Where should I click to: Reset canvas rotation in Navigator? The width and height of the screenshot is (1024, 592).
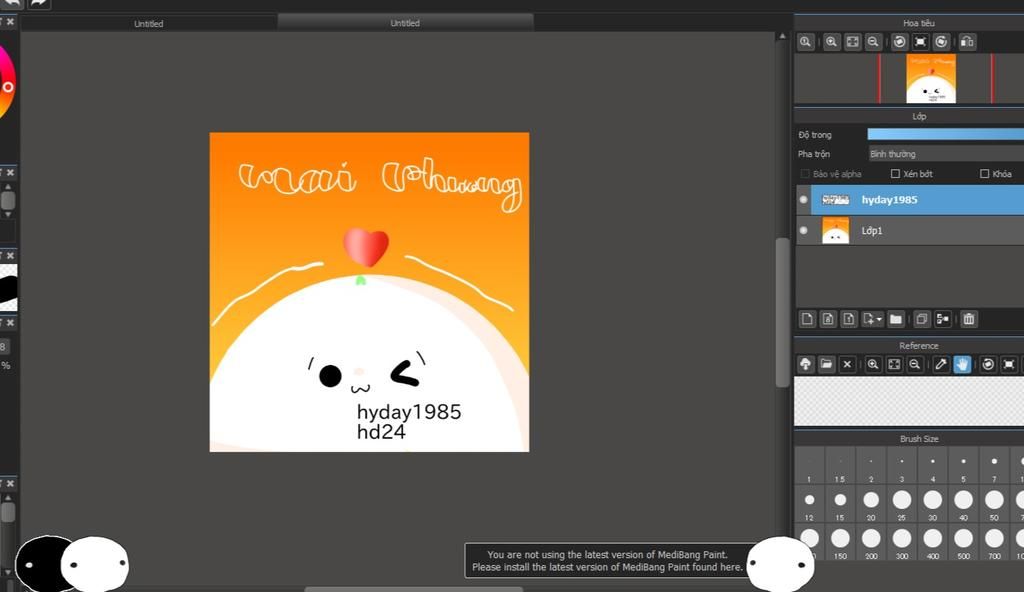coord(920,42)
